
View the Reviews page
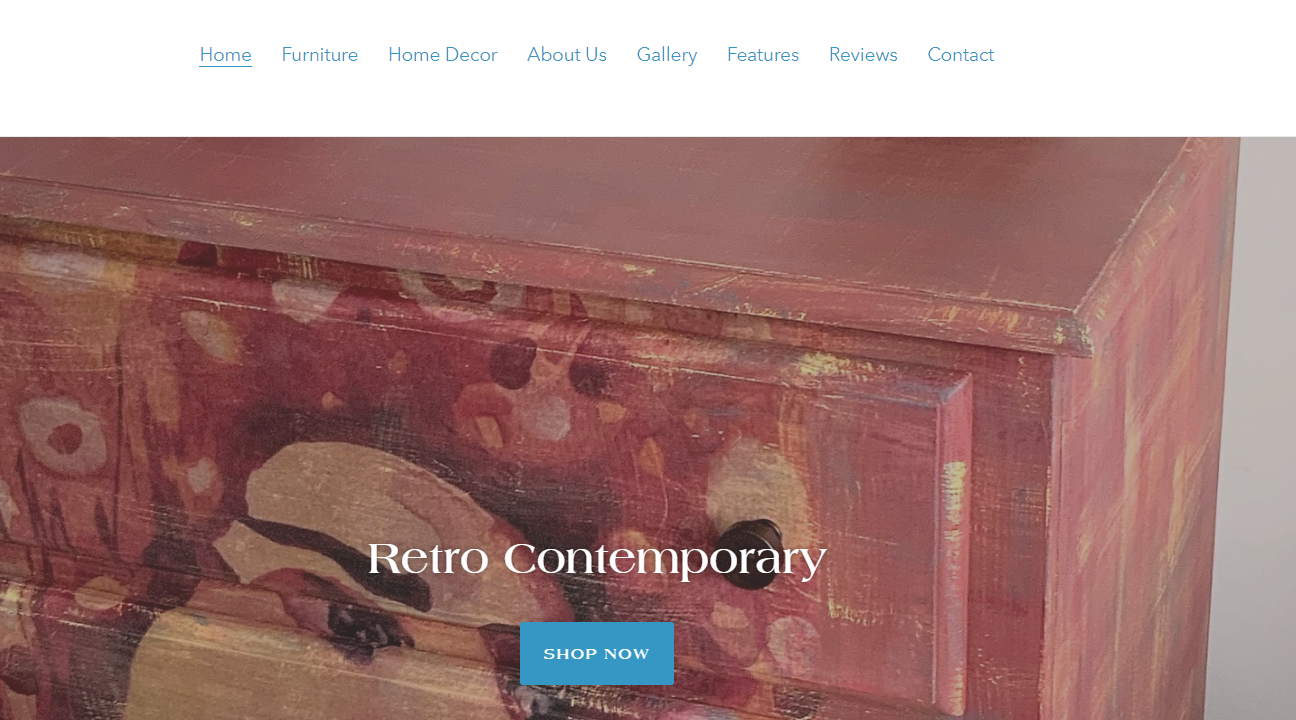863,55
